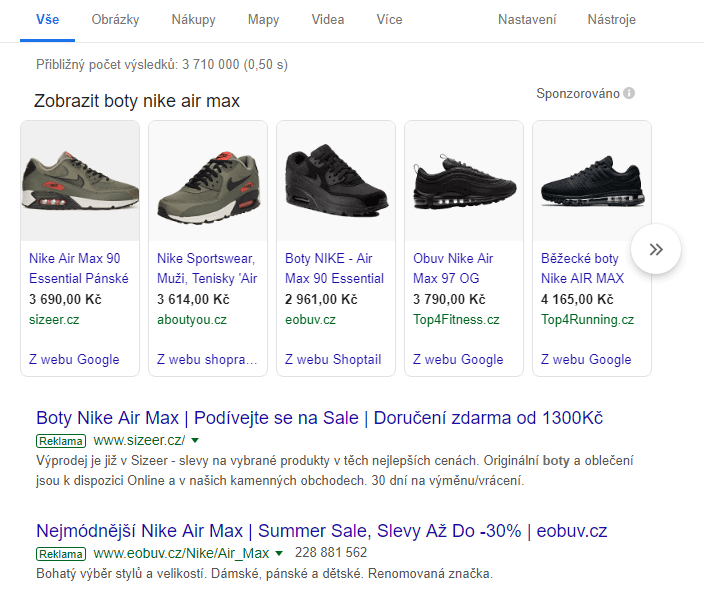Click the Nike Sportswear Muži Tenisky link
This screenshot has width=704, height=602.
[207, 268]
